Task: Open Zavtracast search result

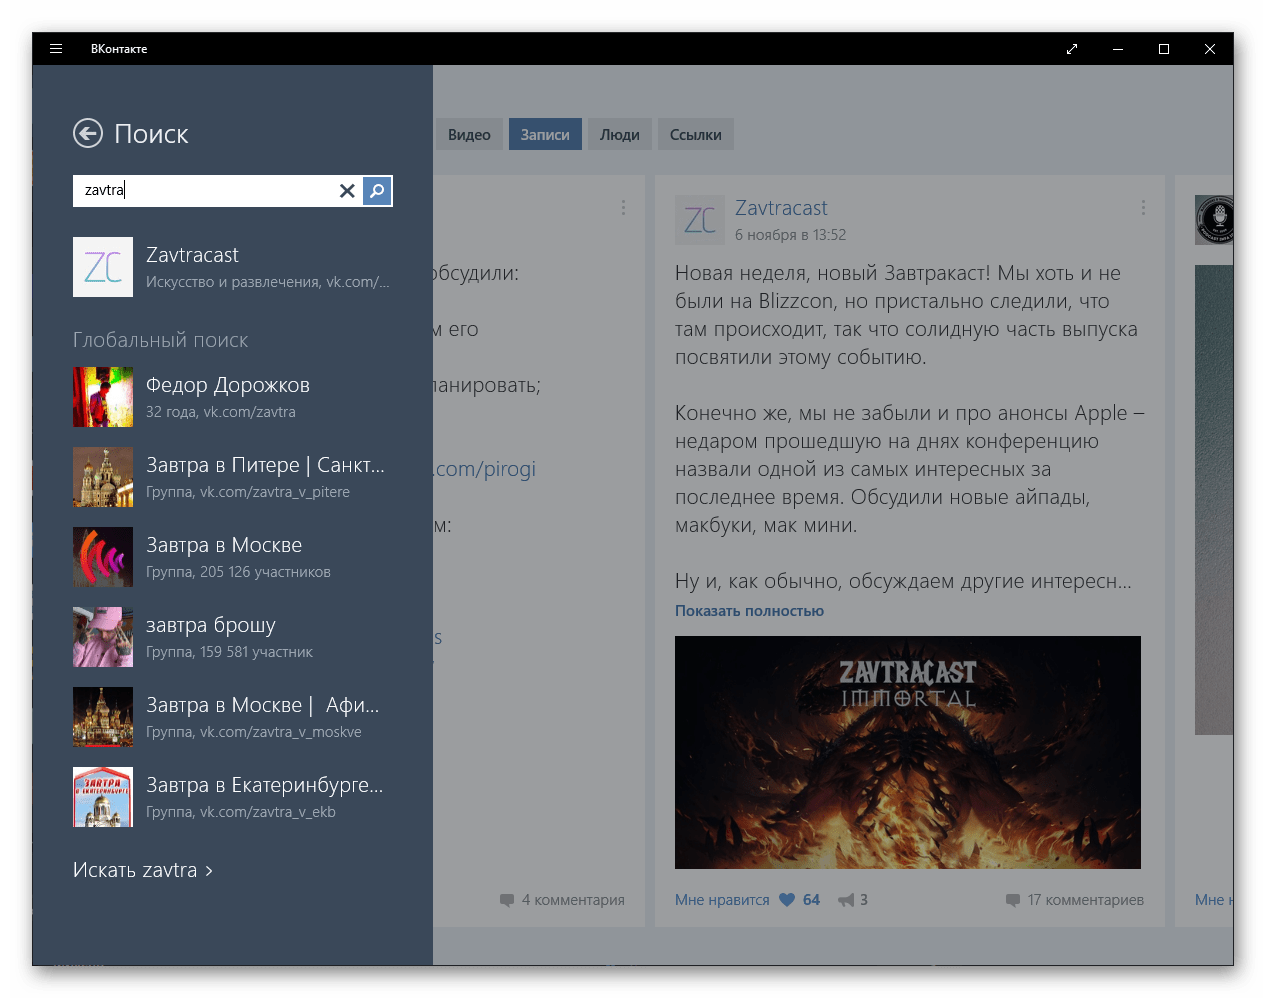Action: click(233, 267)
